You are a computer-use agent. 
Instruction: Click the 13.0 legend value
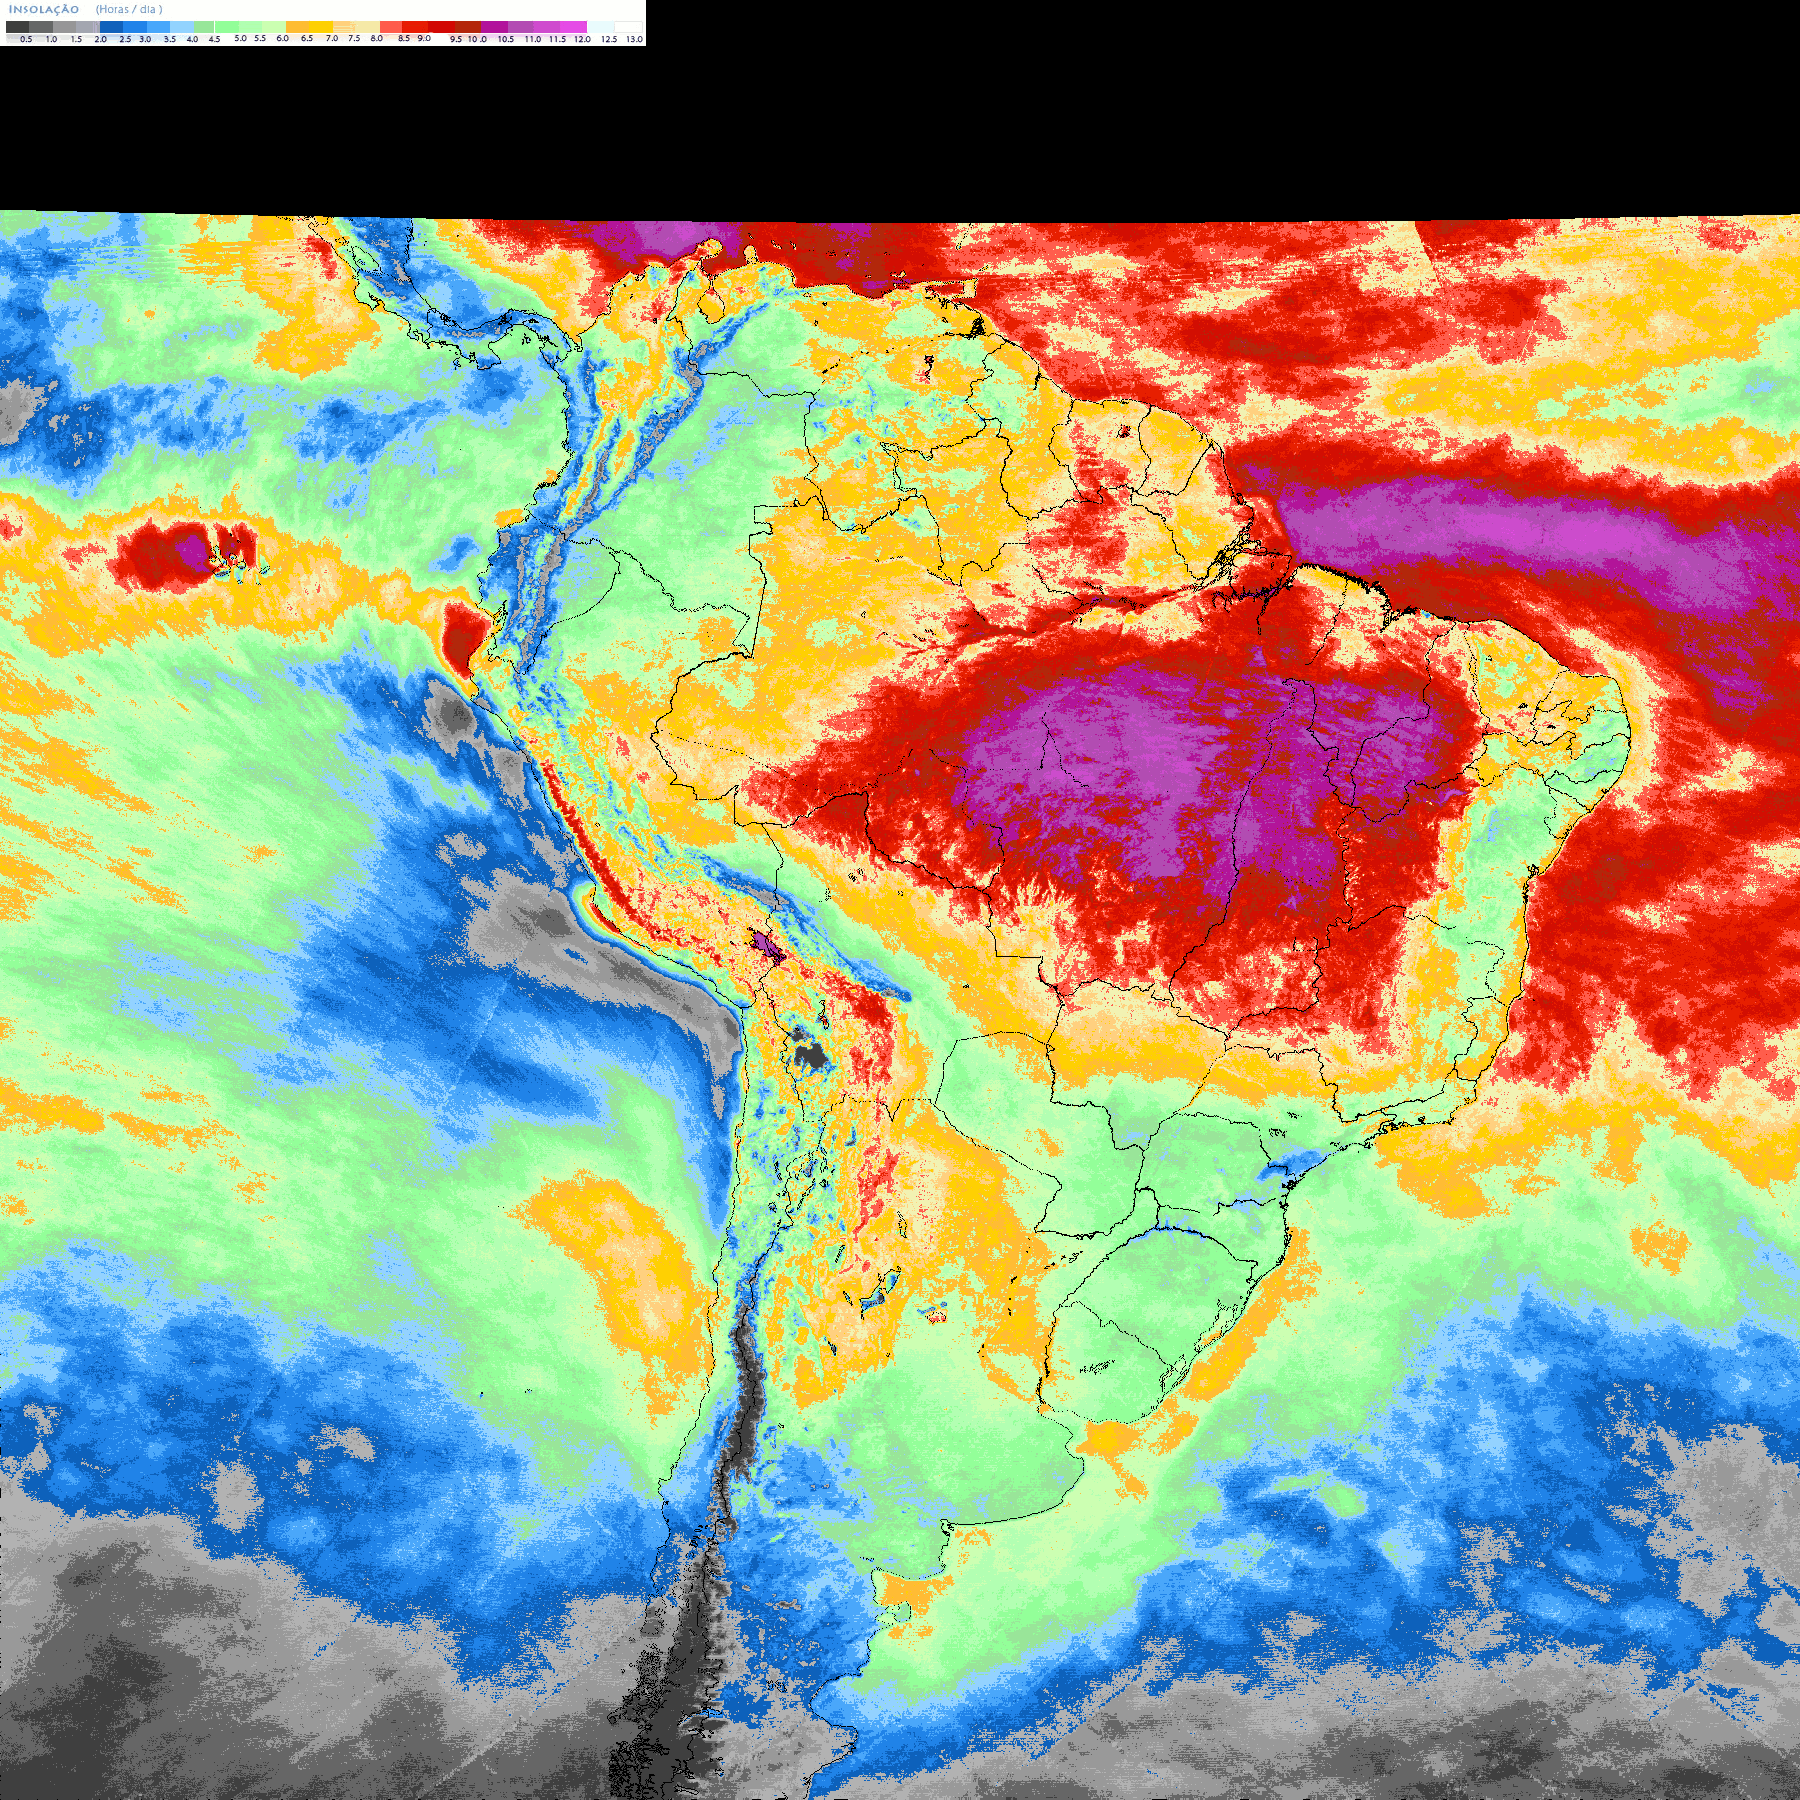coord(634,39)
